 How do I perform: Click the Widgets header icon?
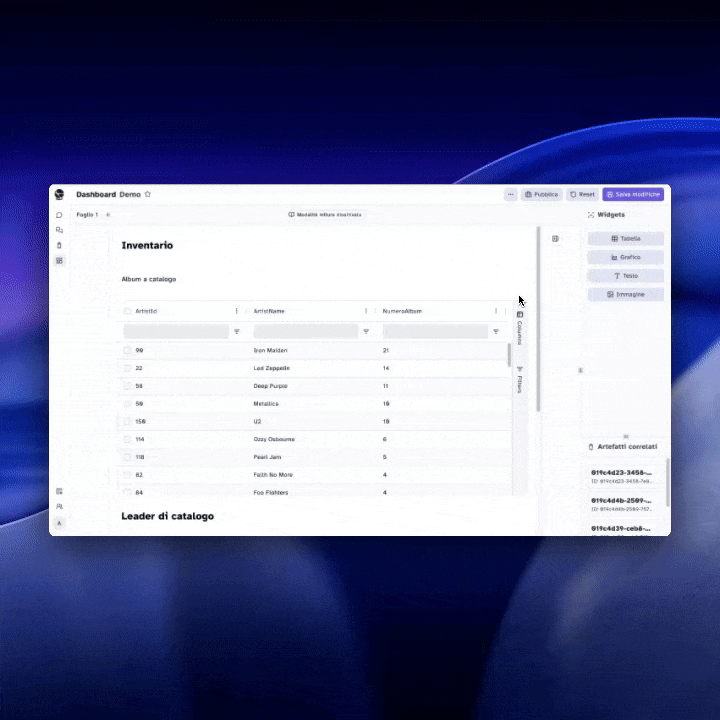pos(591,215)
